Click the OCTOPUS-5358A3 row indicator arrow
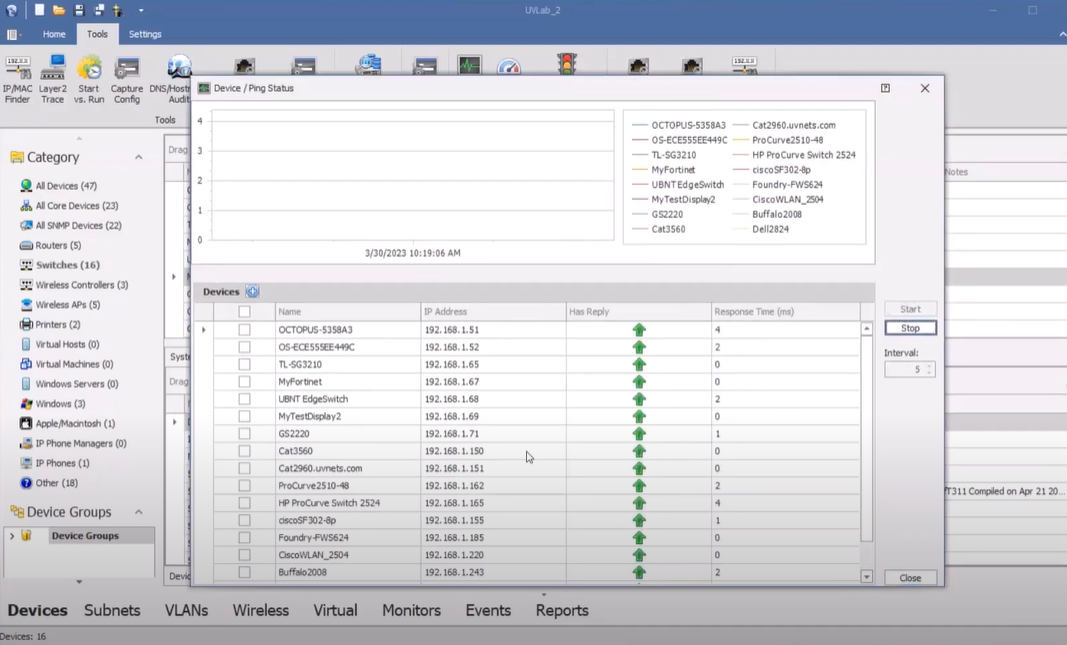 tap(203, 329)
